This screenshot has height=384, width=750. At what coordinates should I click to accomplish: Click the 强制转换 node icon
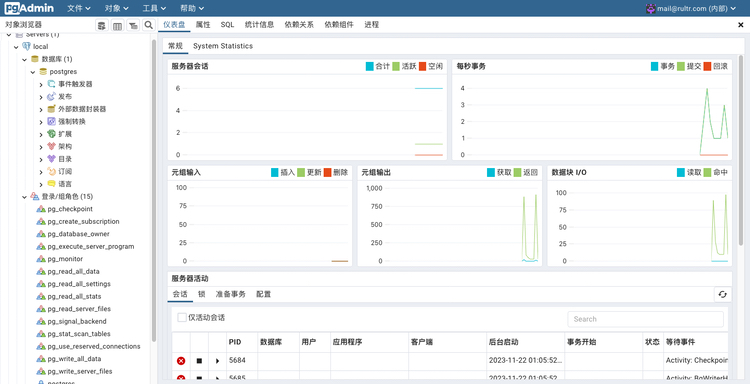click(51, 121)
